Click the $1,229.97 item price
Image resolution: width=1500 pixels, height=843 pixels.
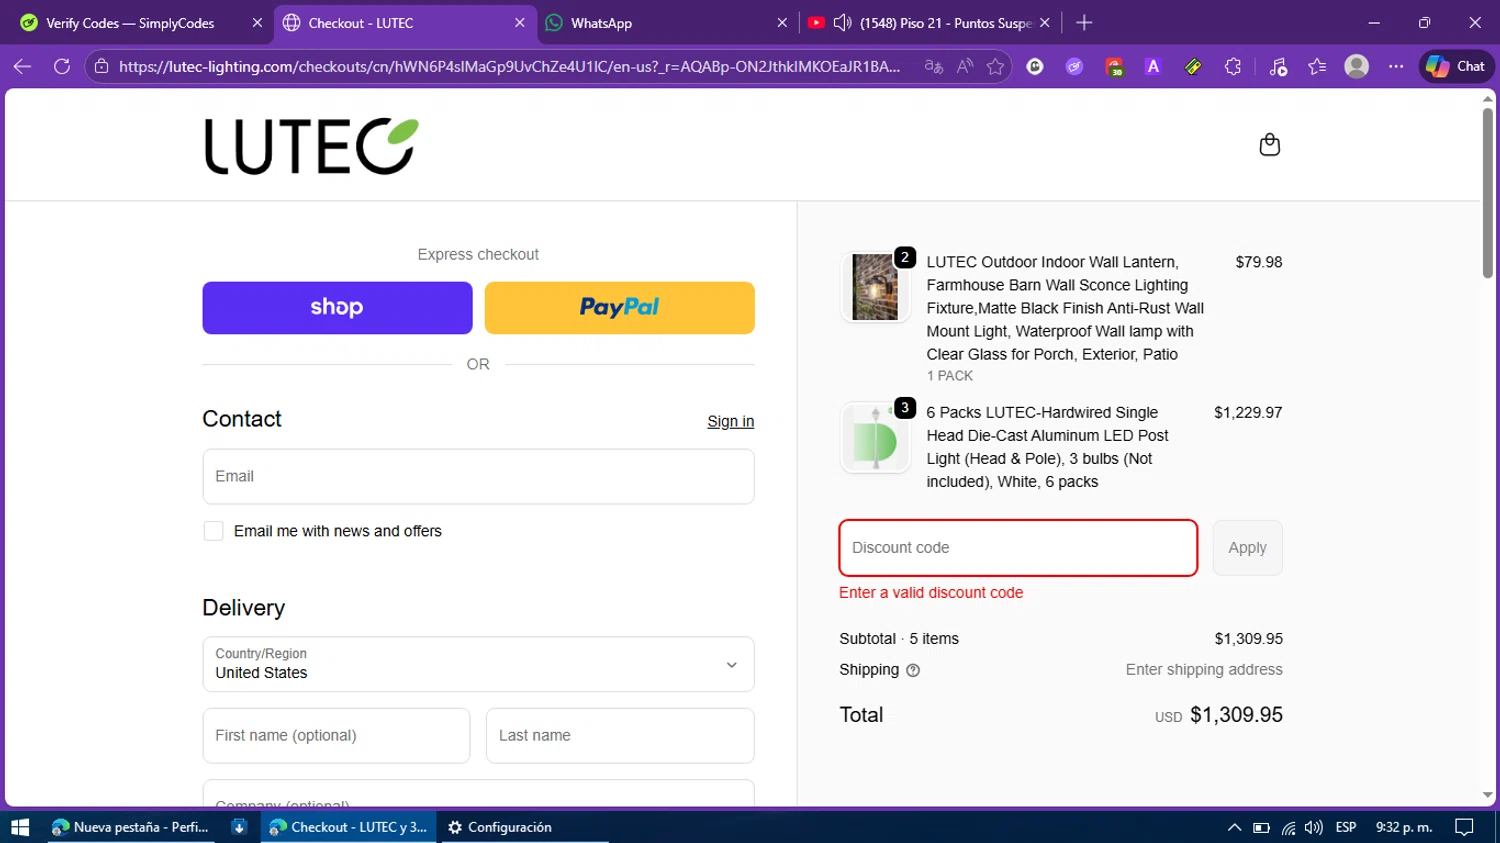coord(1248,412)
